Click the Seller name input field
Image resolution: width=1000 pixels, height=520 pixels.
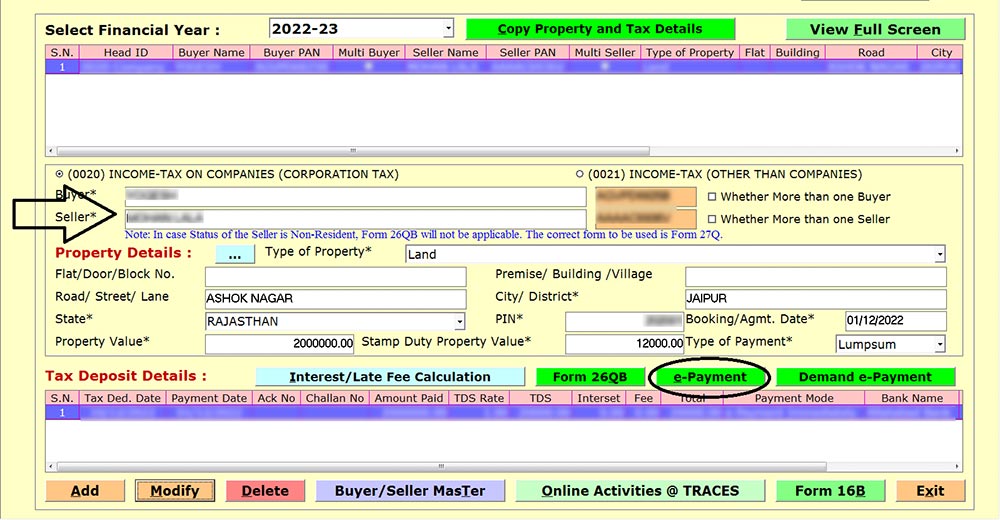coord(355,219)
